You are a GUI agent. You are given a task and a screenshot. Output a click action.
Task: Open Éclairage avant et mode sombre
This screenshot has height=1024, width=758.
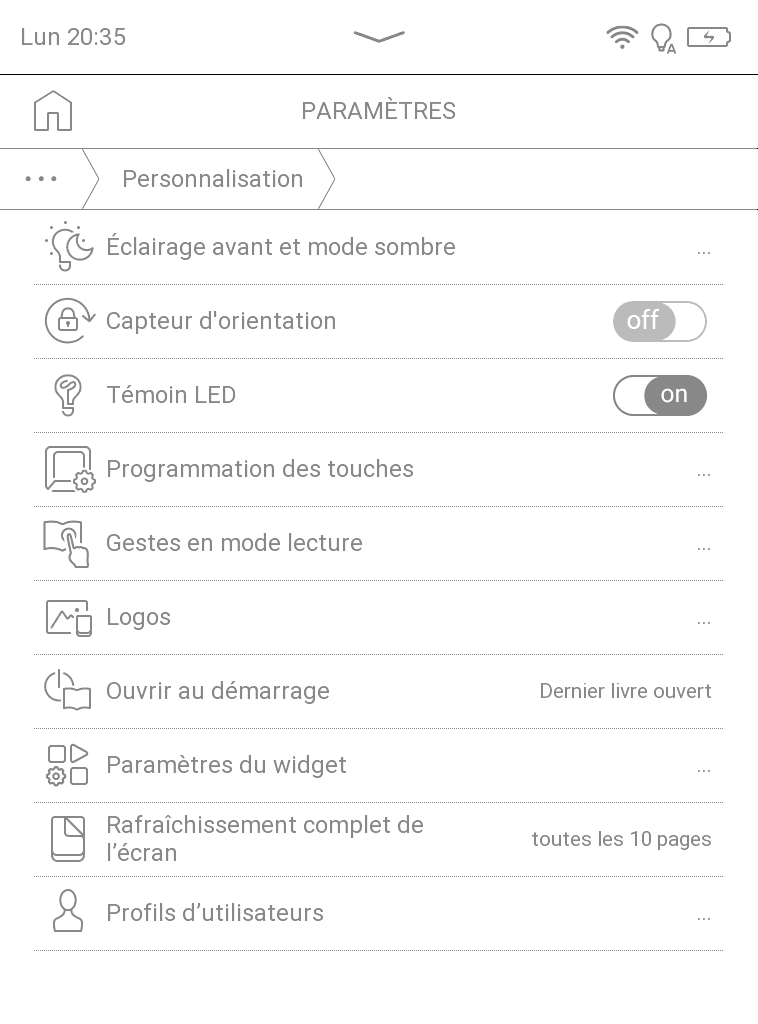click(281, 247)
